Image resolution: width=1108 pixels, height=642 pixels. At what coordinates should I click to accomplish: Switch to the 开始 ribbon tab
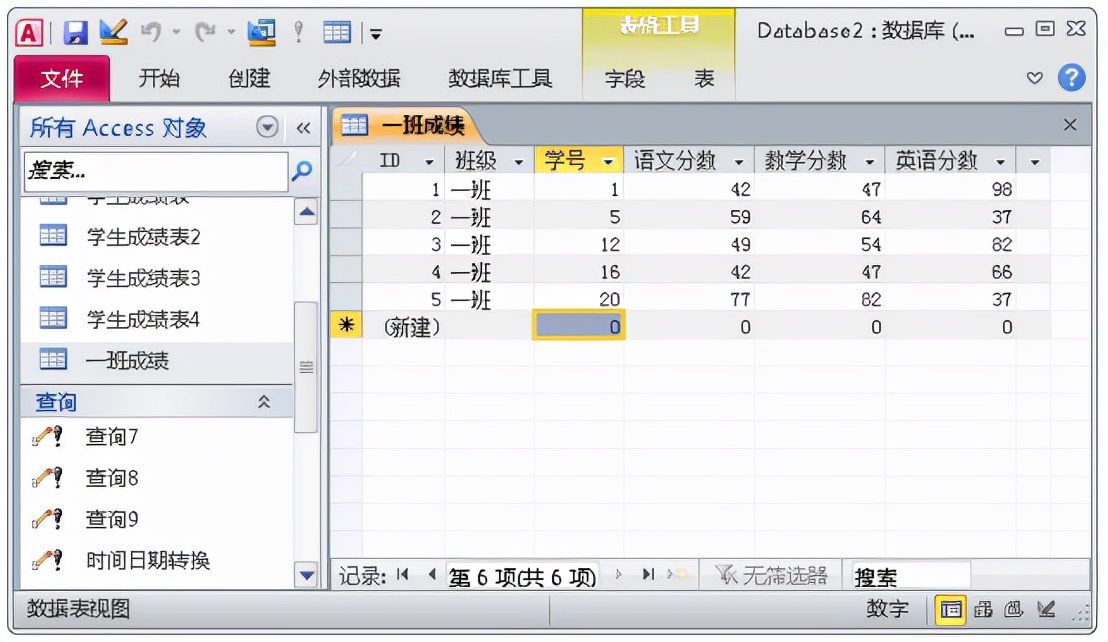point(159,78)
